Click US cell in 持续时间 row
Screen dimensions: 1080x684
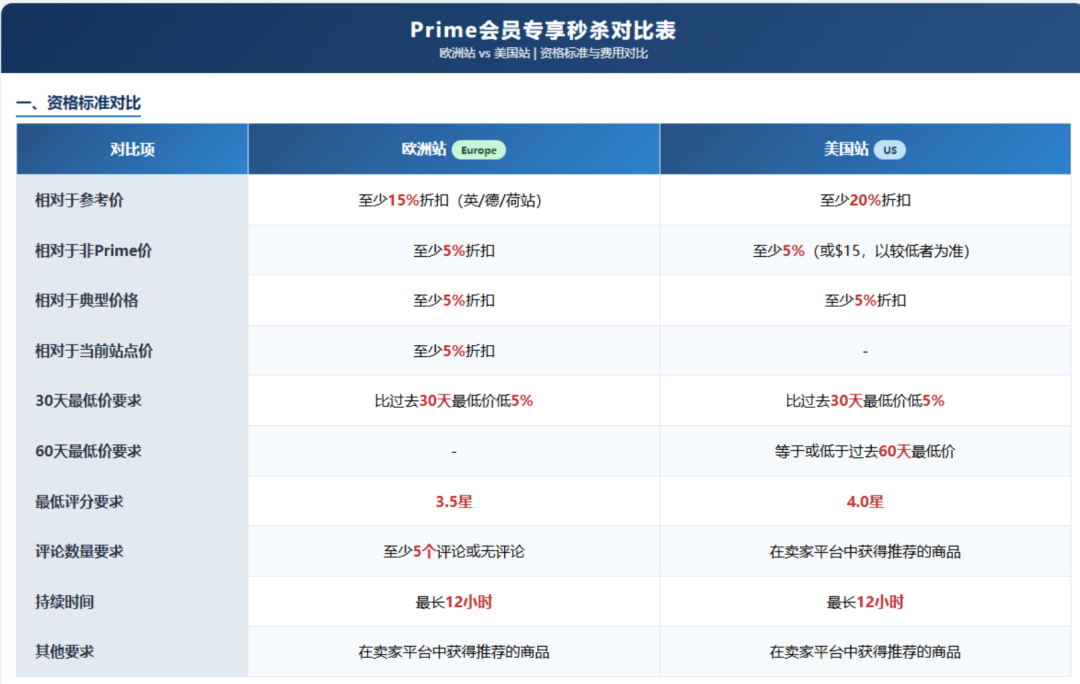[865, 601]
